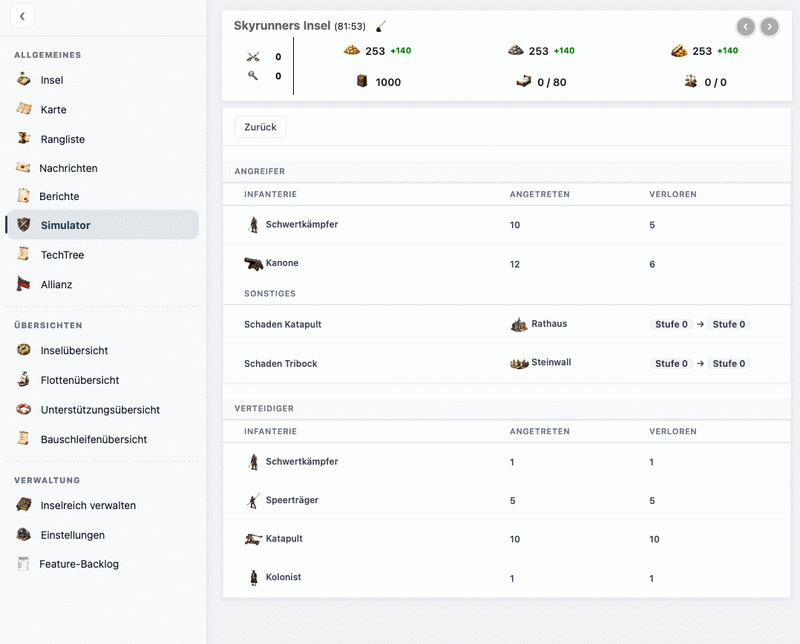Click the magnifier spy icon
Screen dimensions: 800x644
[253, 76]
